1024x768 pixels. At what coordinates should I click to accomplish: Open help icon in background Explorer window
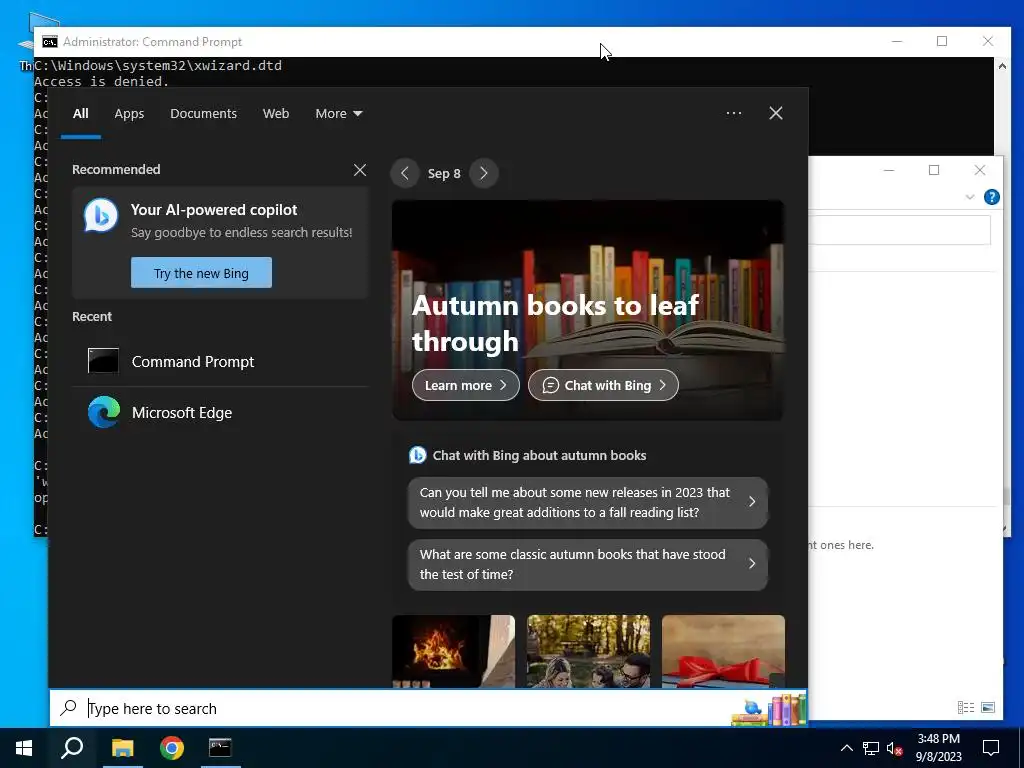point(991,197)
